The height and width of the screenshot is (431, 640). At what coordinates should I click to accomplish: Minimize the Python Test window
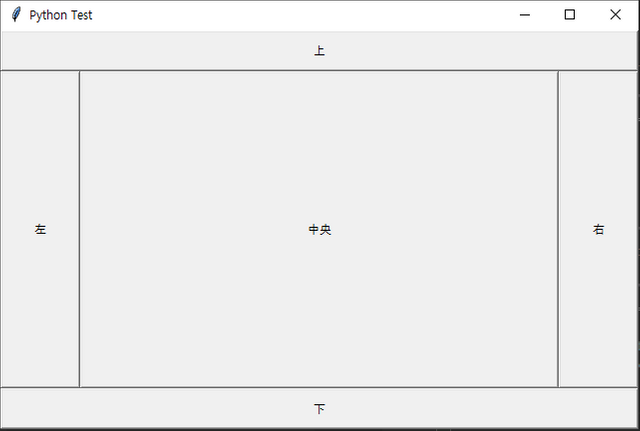525,15
